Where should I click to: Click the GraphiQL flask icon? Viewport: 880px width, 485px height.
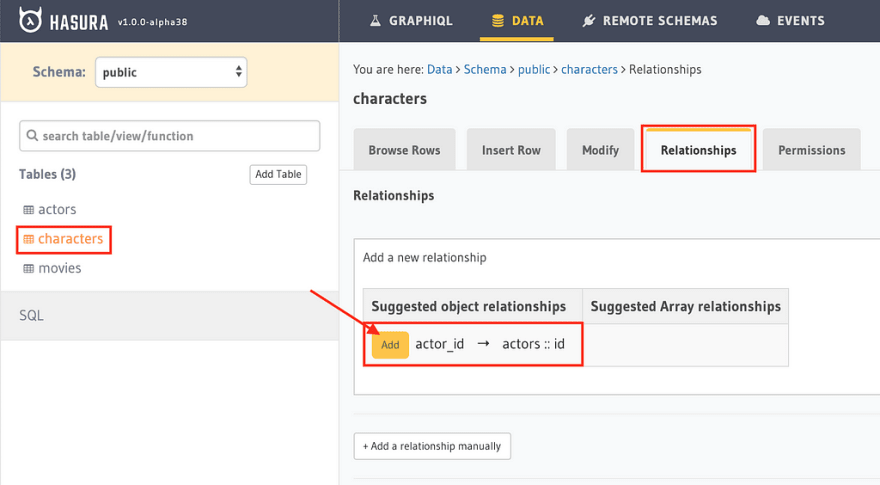[x=375, y=21]
